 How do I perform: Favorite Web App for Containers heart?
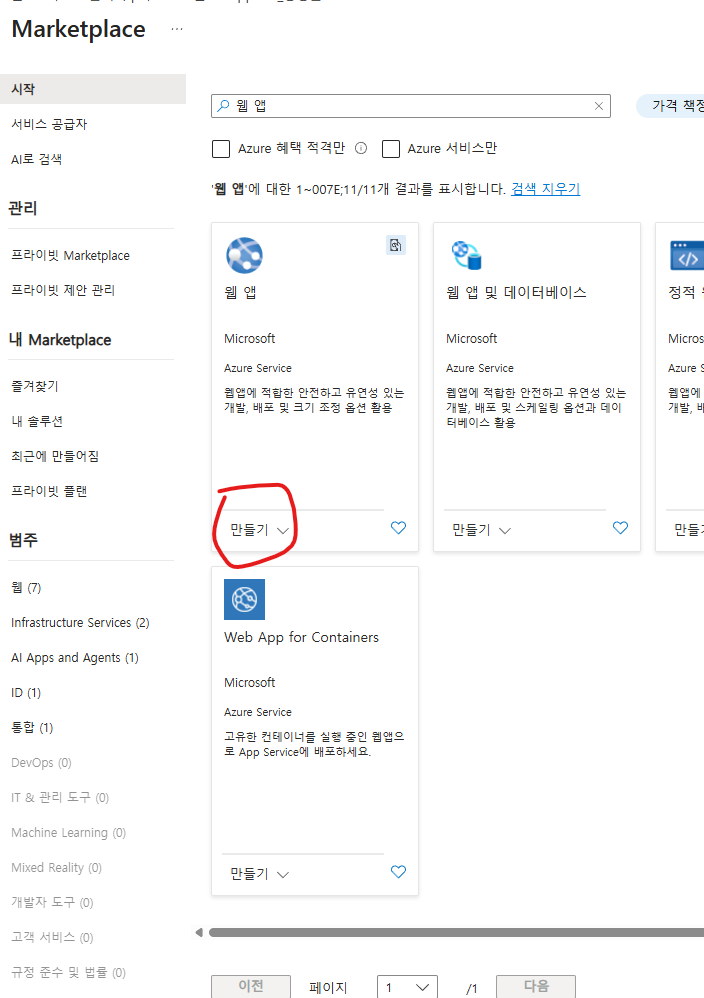pyautogui.click(x=398, y=872)
